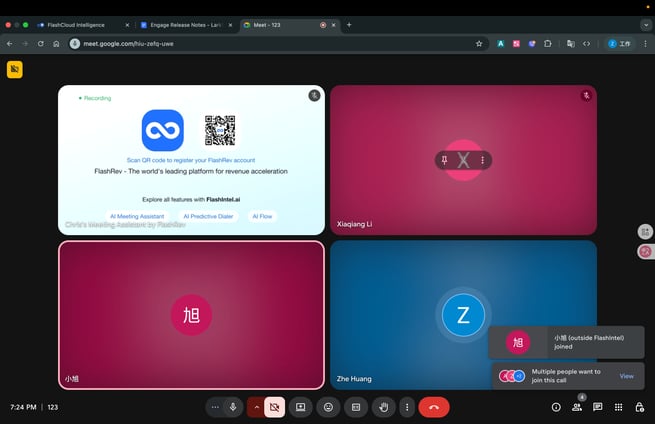Switch to the Engage Release Notes tab

click(x=185, y=25)
